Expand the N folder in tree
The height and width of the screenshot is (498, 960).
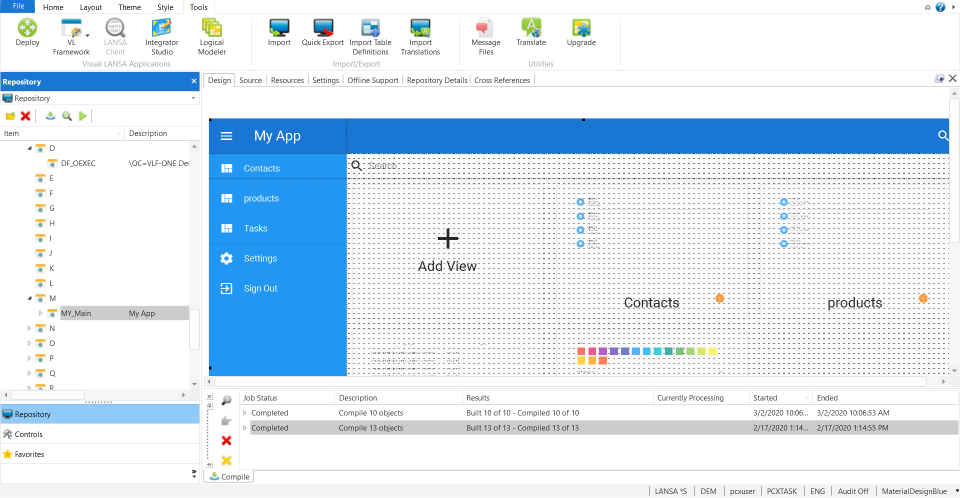pyautogui.click(x=29, y=328)
